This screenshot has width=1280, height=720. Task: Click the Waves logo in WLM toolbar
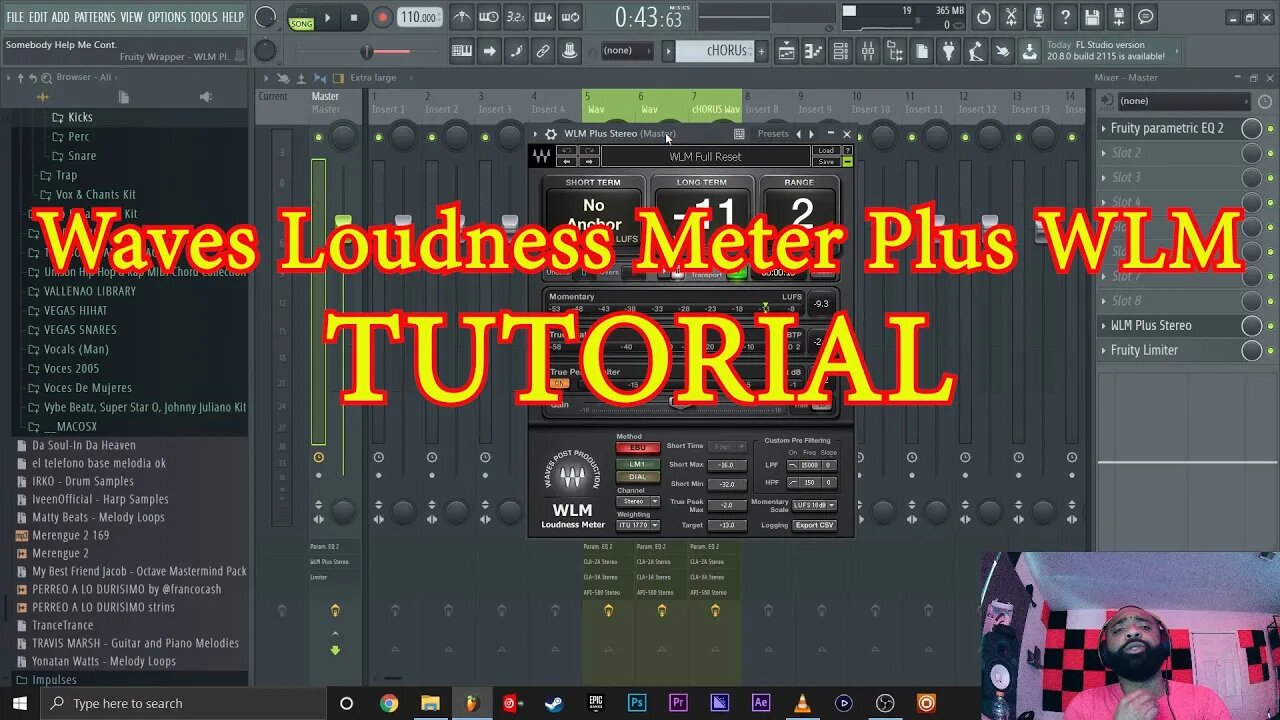[541, 156]
